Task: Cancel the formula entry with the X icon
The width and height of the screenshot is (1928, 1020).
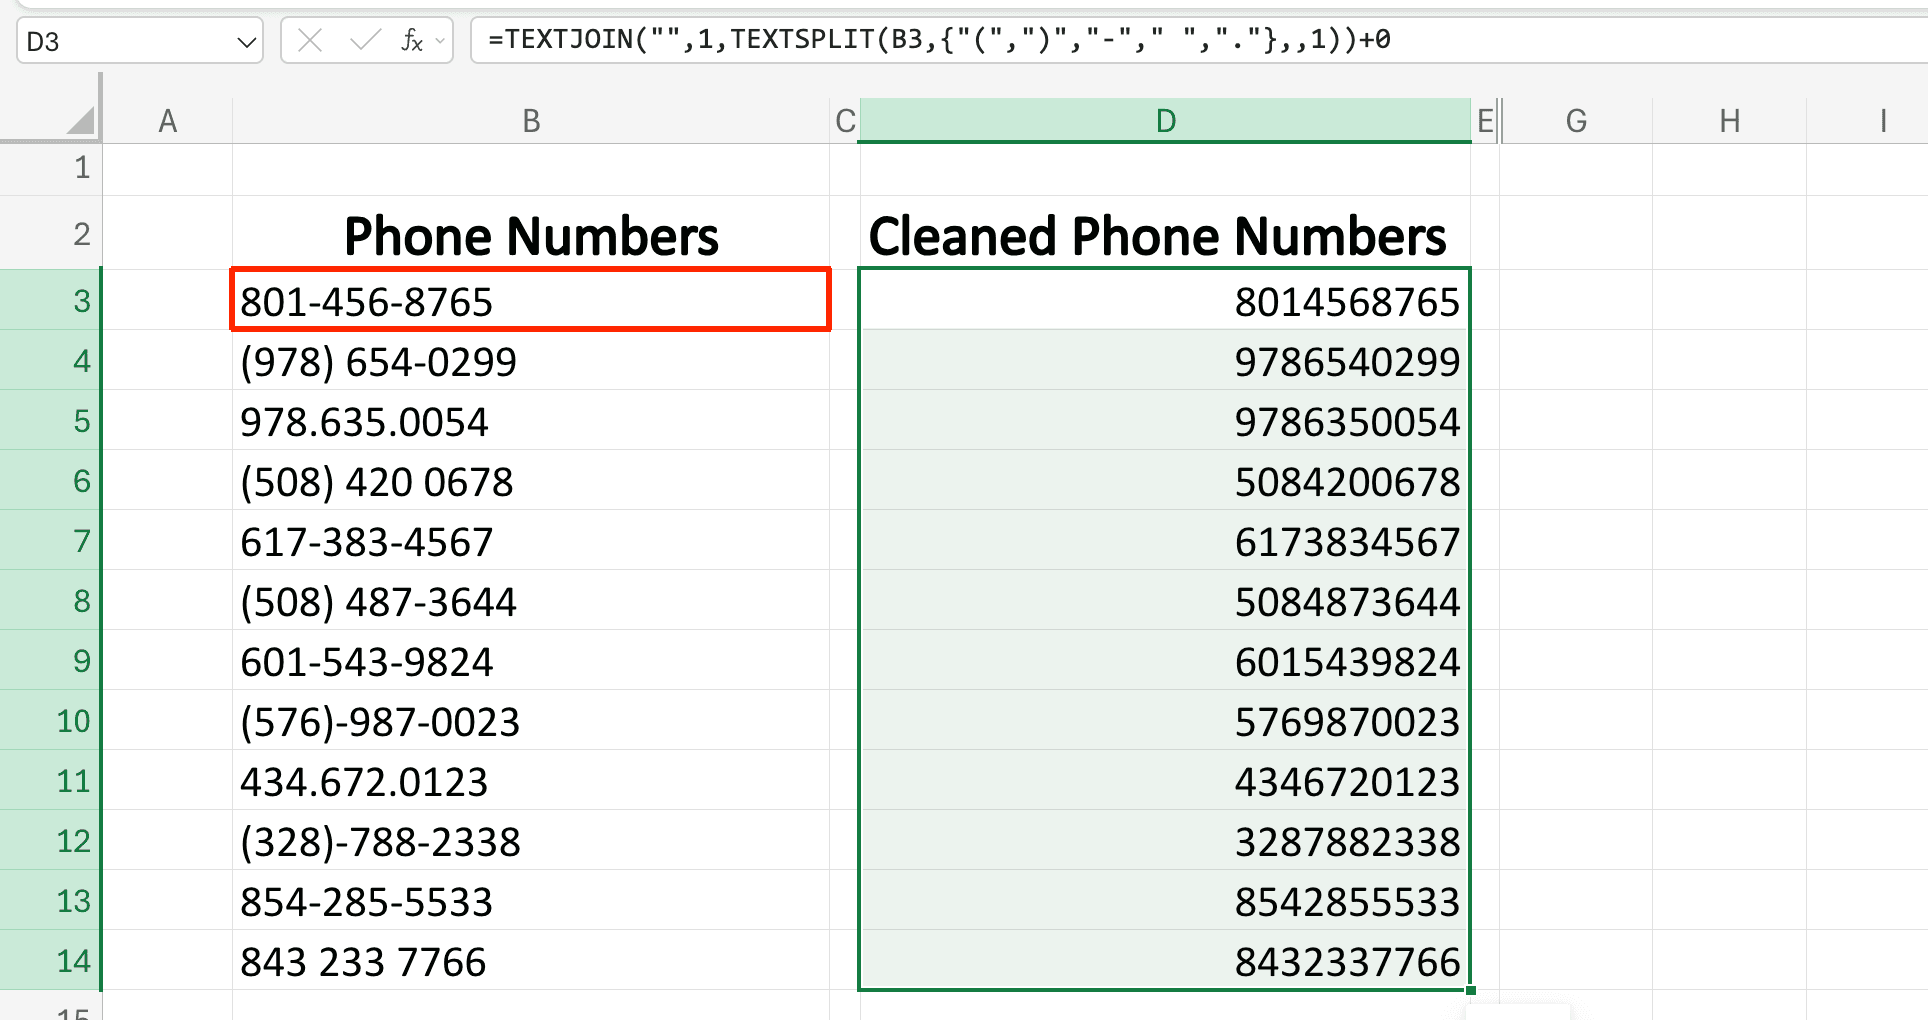Action: (310, 40)
